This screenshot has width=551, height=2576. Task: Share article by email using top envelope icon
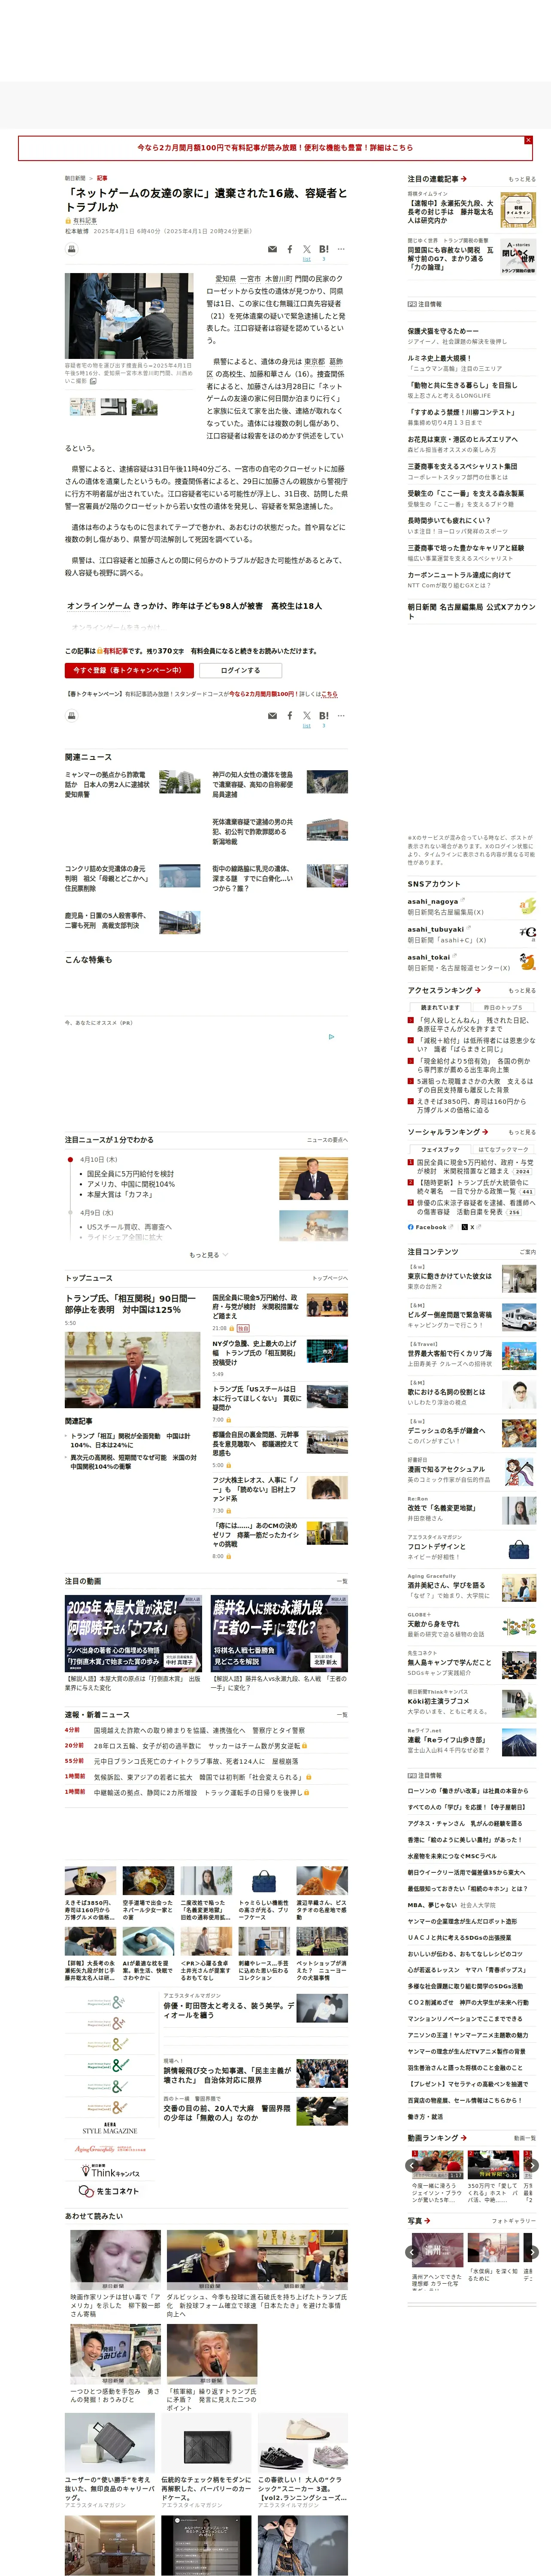coord(272,249)
